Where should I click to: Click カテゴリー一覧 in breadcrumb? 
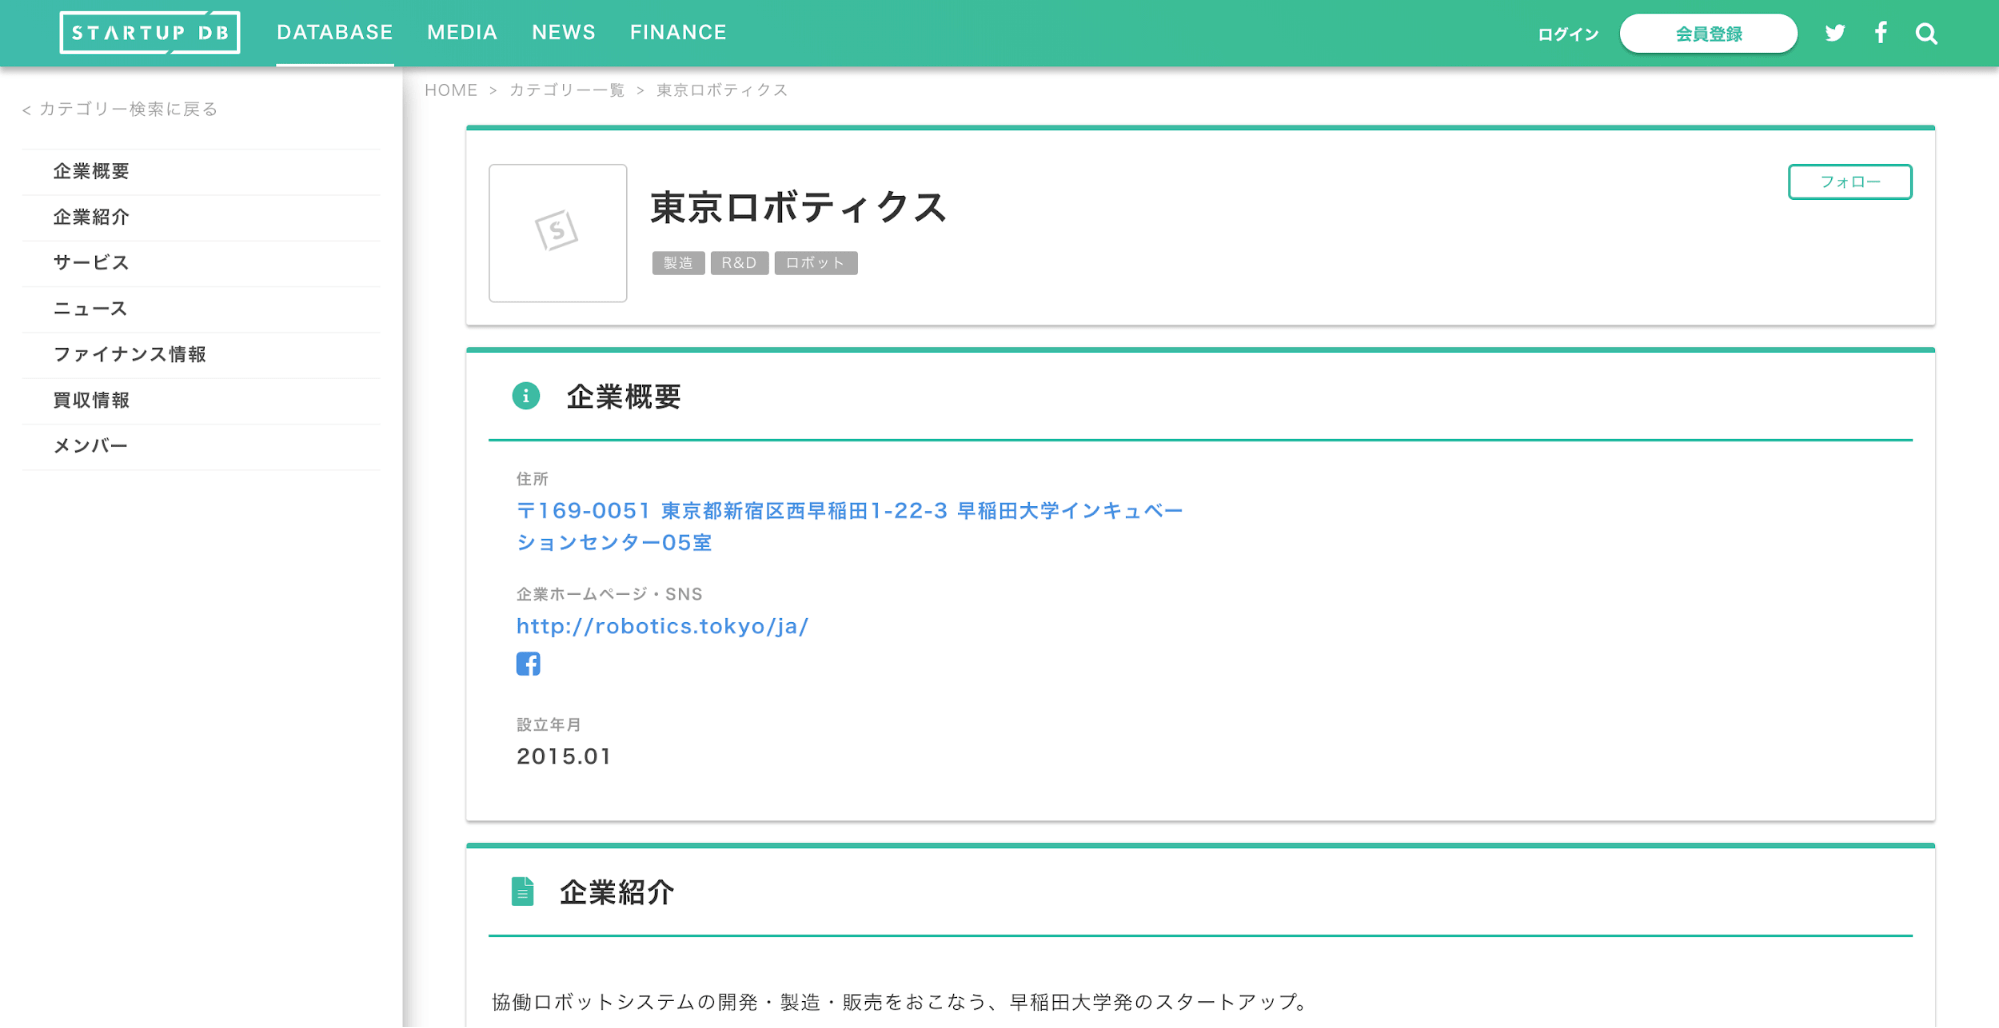(x=567, y=90)
